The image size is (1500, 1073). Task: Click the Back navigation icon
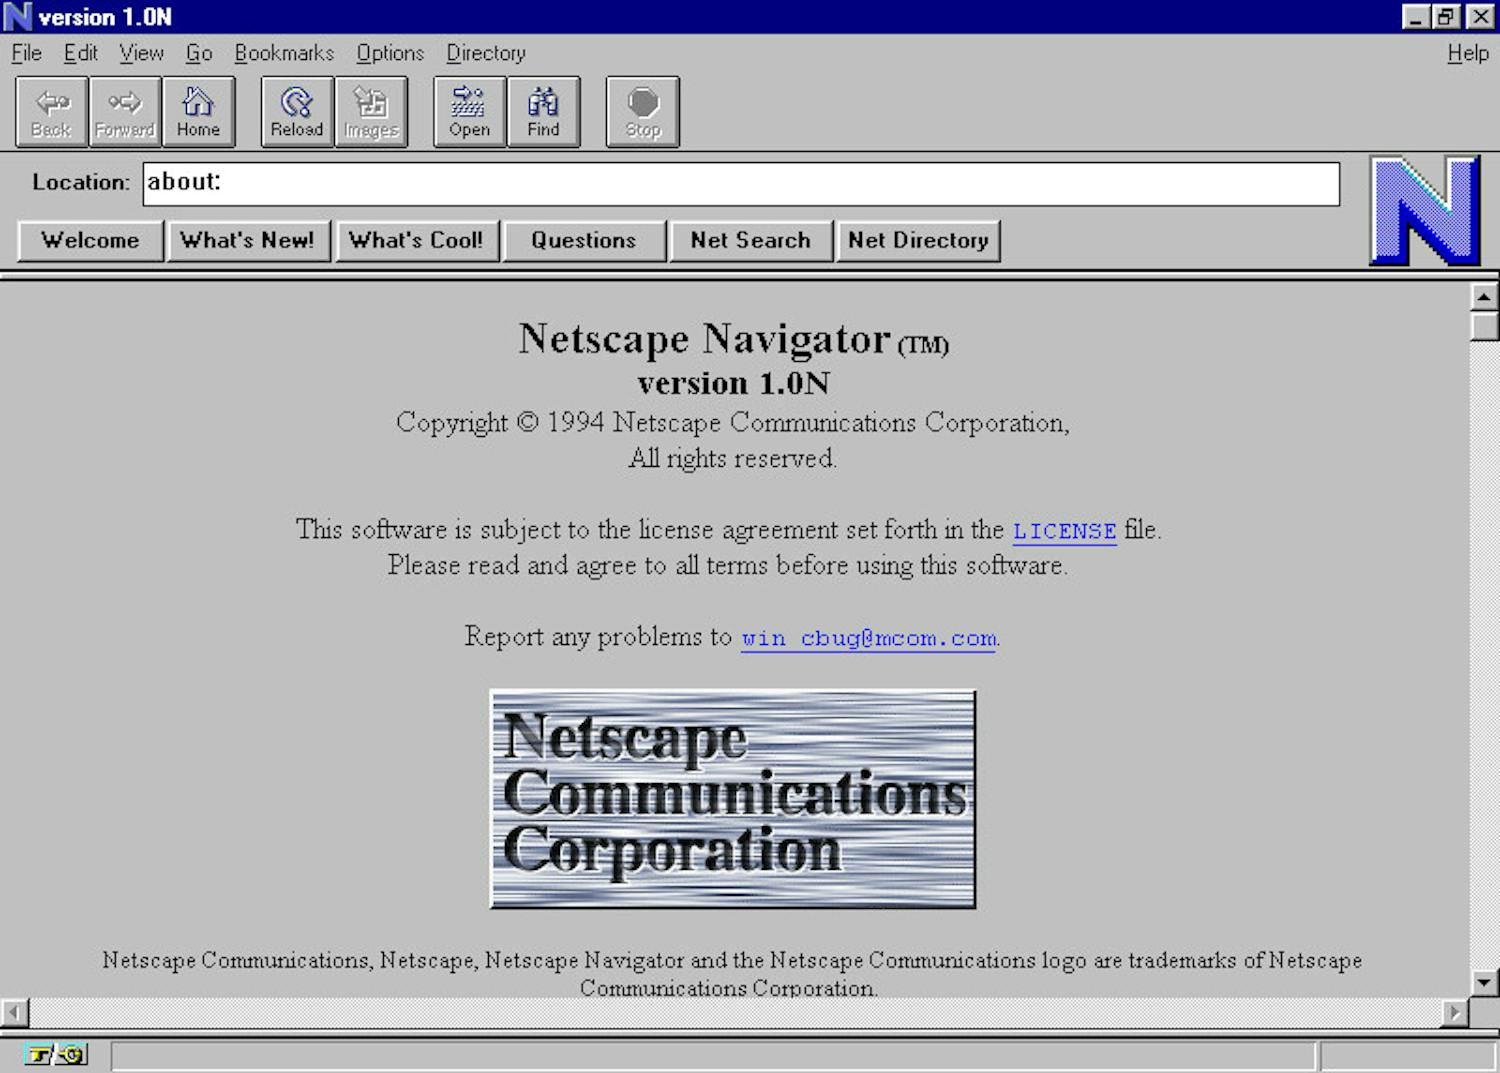coord(50,110)
